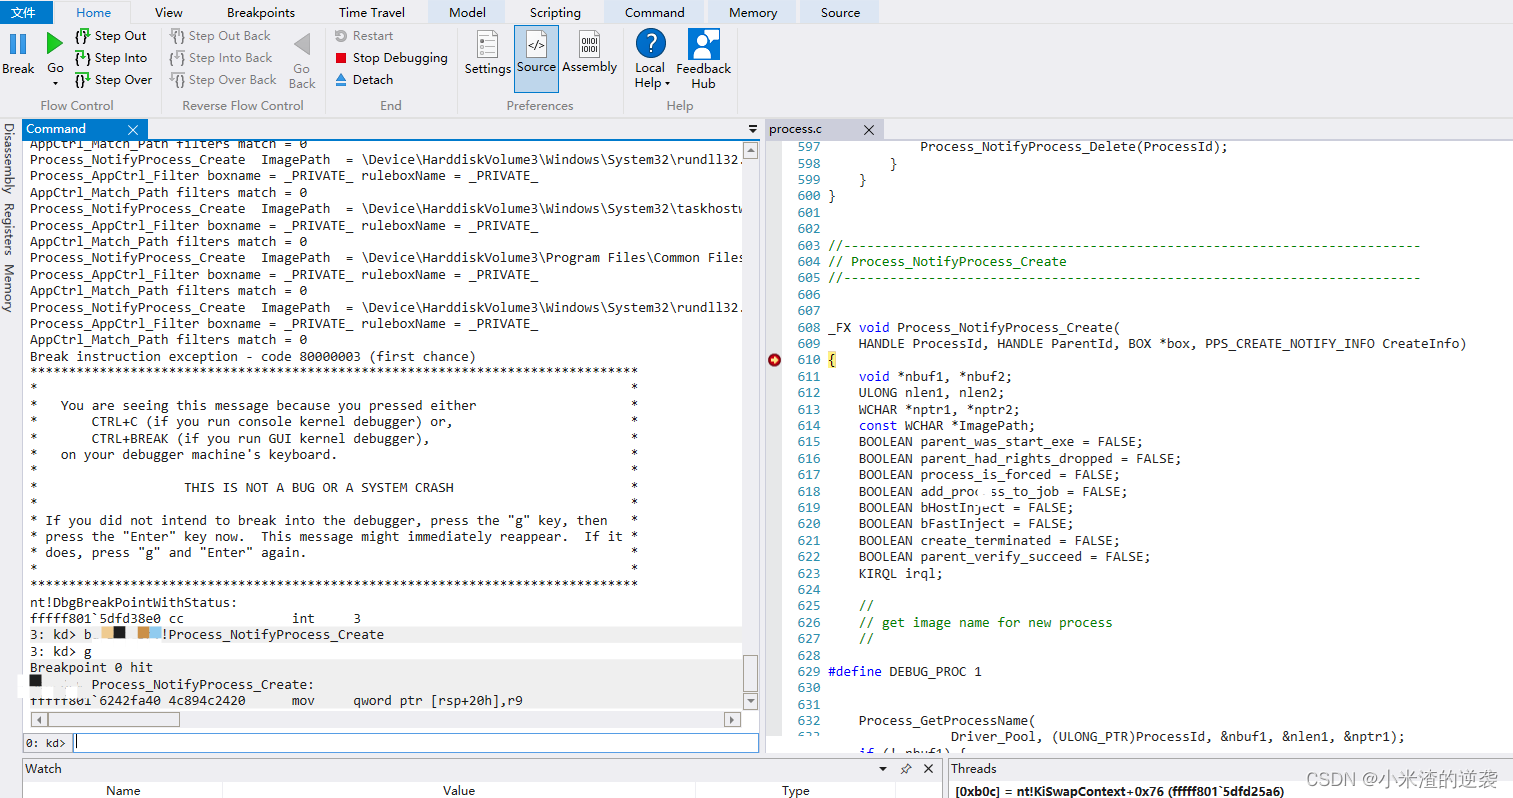Expand the Go button dropdown arrow
The width and height of the screenshot is (1513, 798).
pyautogui.click(x=55, y=84)
